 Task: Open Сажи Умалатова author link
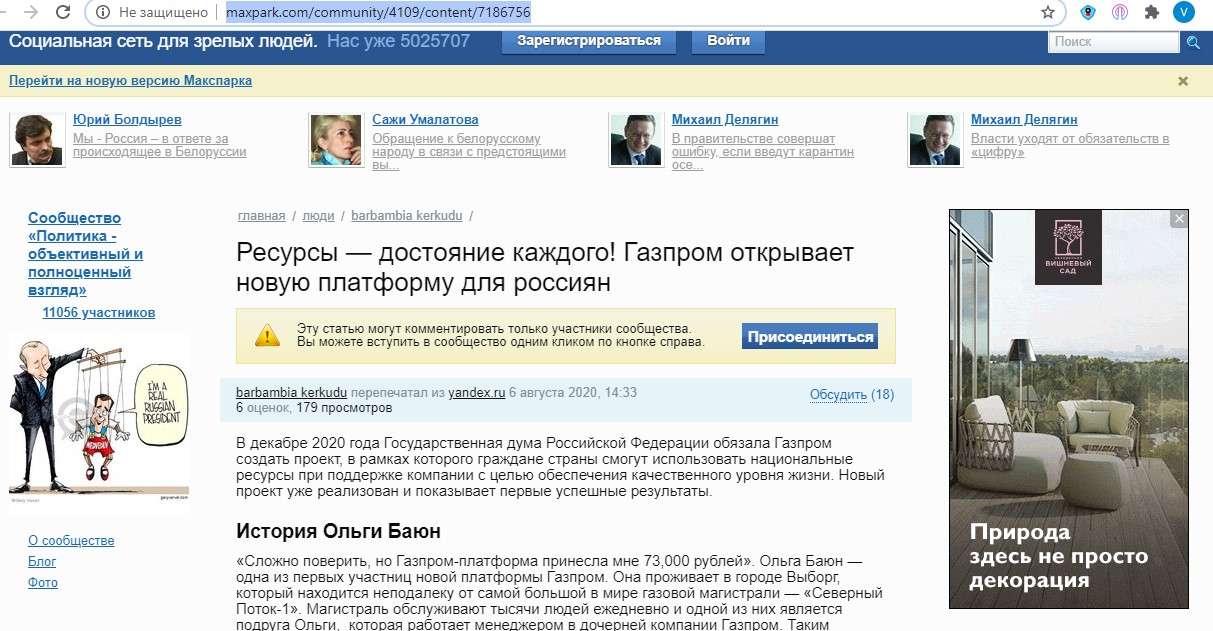(x=425, y=120)
